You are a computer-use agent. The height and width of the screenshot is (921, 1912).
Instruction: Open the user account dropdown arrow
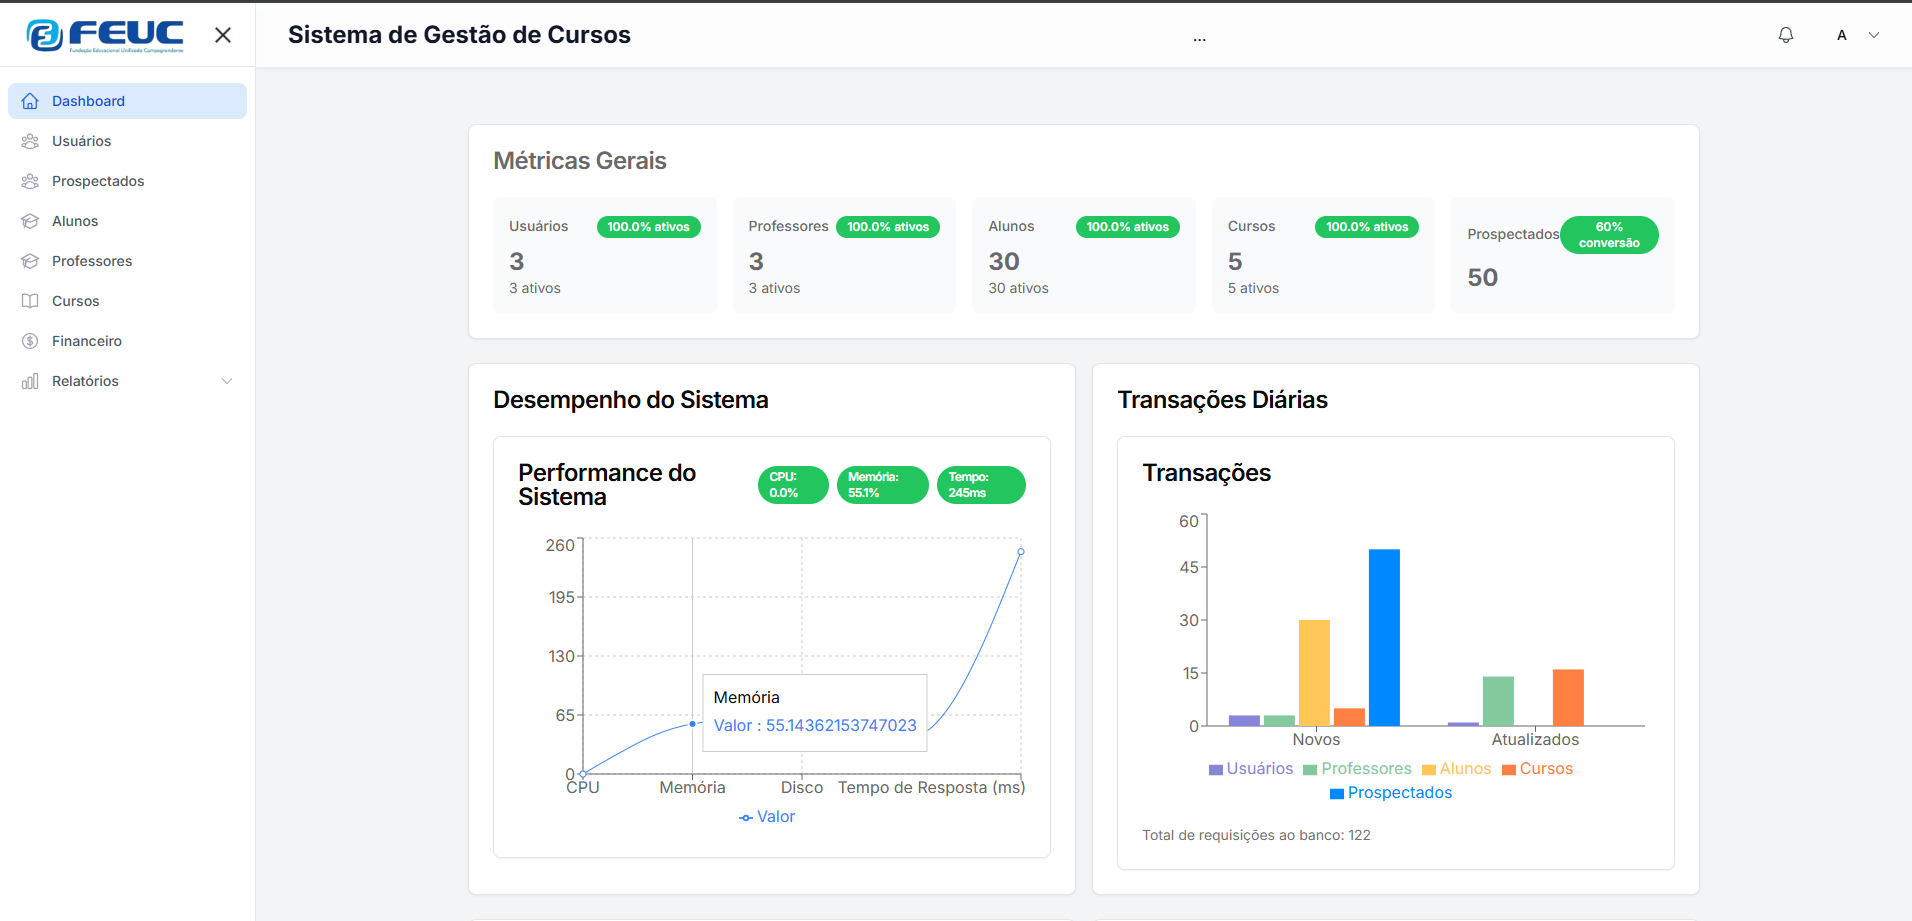click(x=1874, y=35)
